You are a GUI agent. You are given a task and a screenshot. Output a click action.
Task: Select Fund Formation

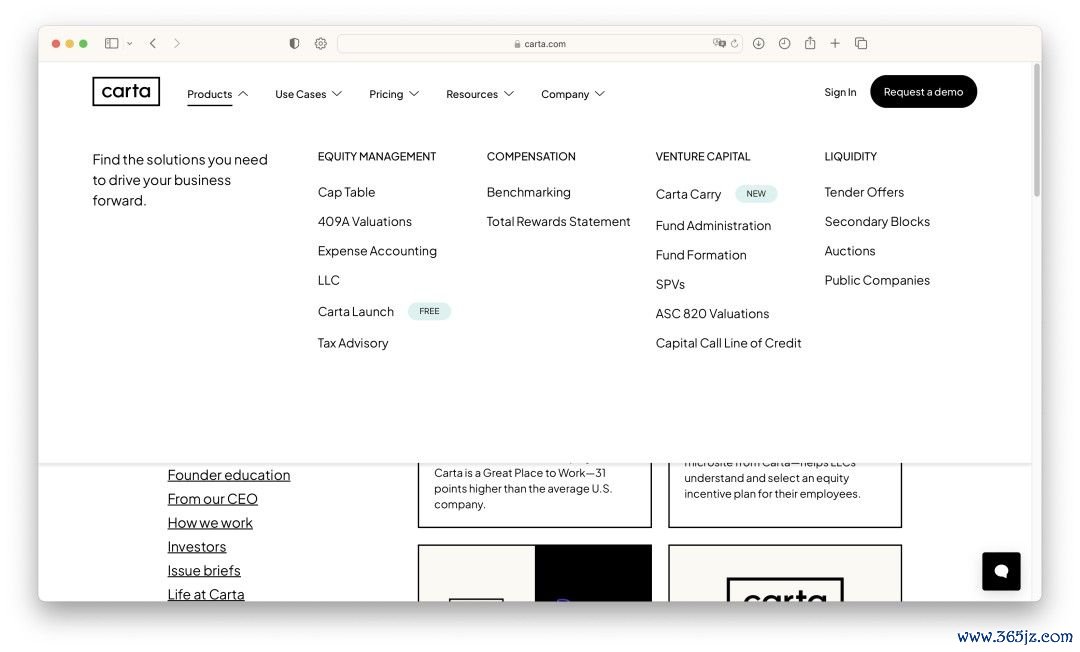[x=700, y=255]
